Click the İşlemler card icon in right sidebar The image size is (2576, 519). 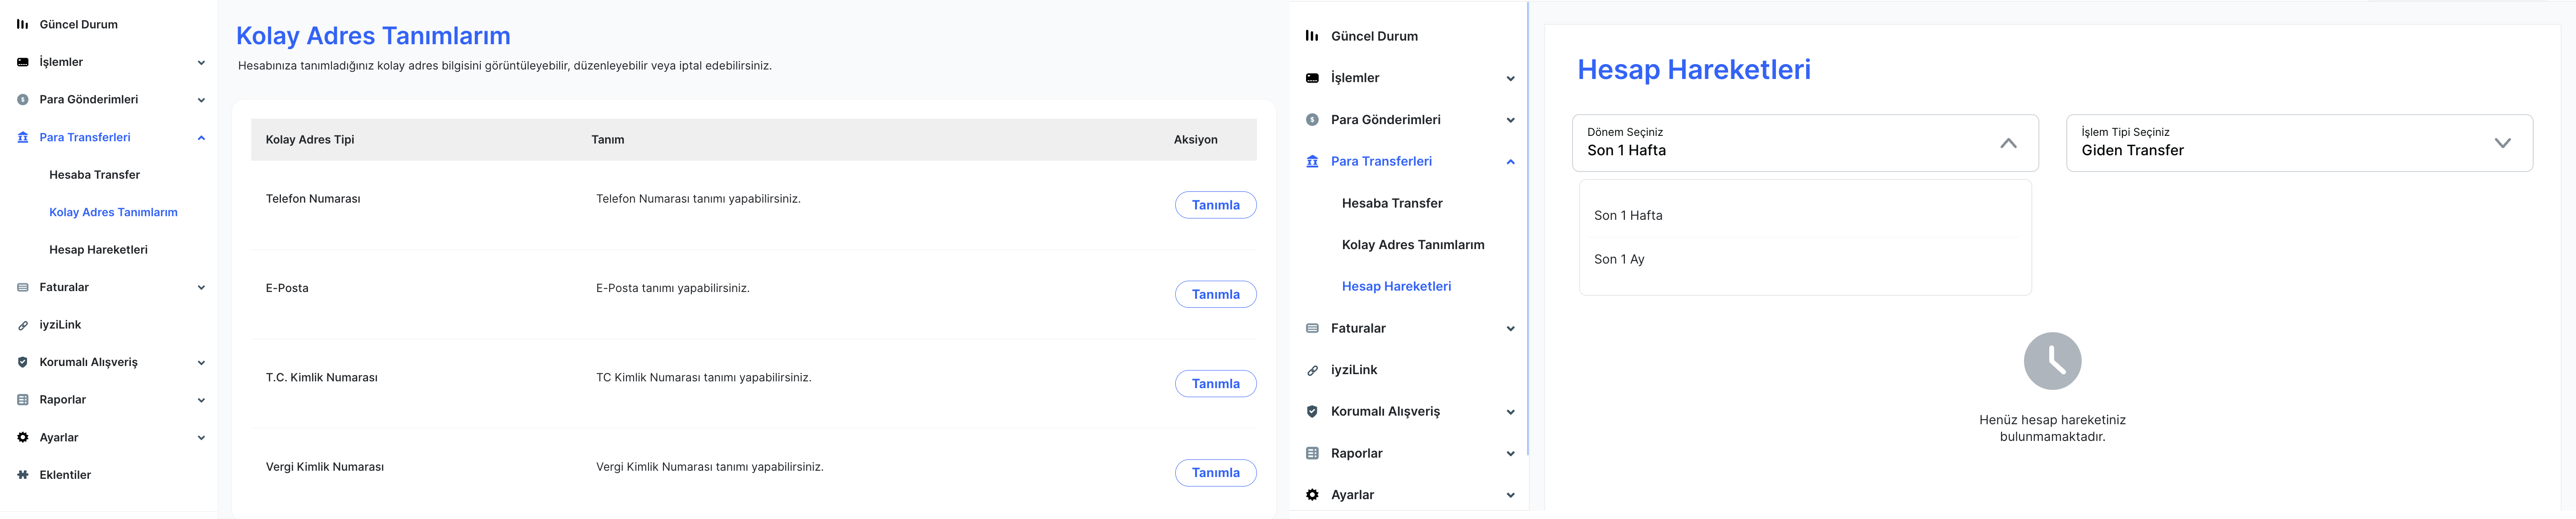point(1313,78)
